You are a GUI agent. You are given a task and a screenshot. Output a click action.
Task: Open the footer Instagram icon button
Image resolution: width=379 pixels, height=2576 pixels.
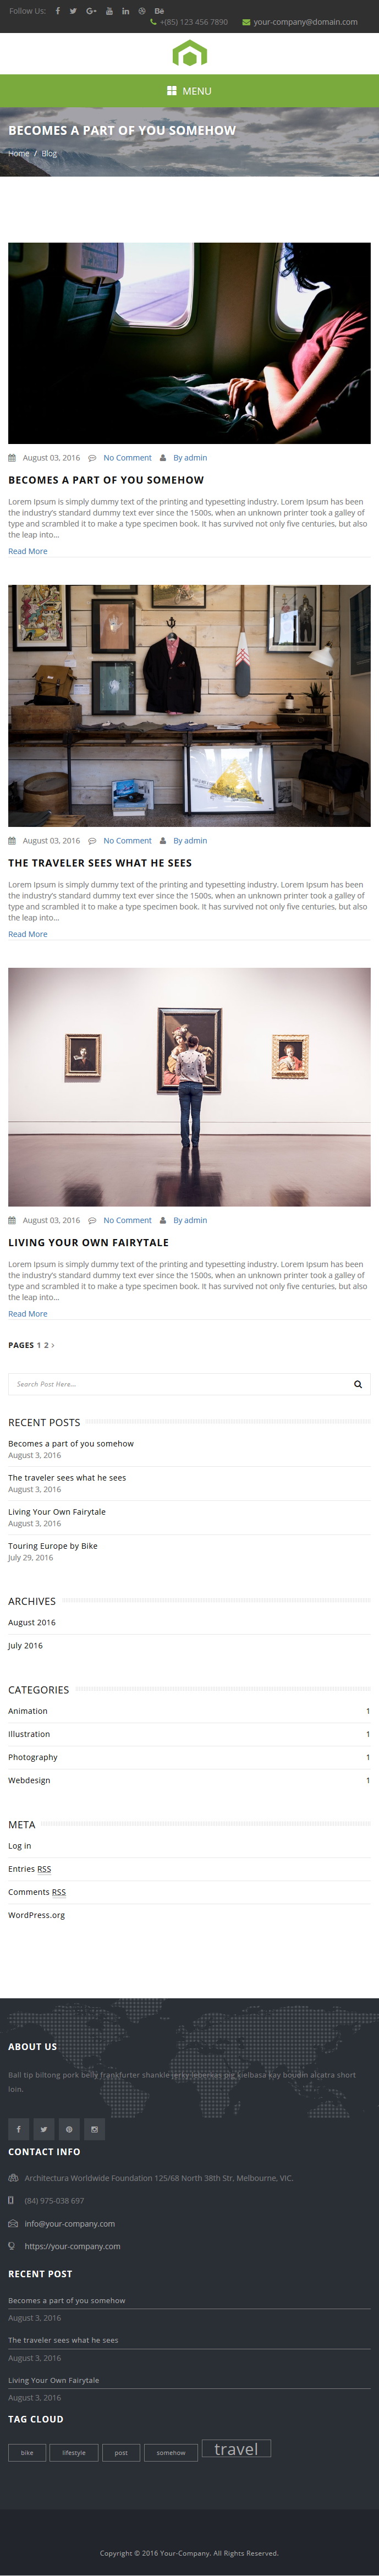(94, 2129)
